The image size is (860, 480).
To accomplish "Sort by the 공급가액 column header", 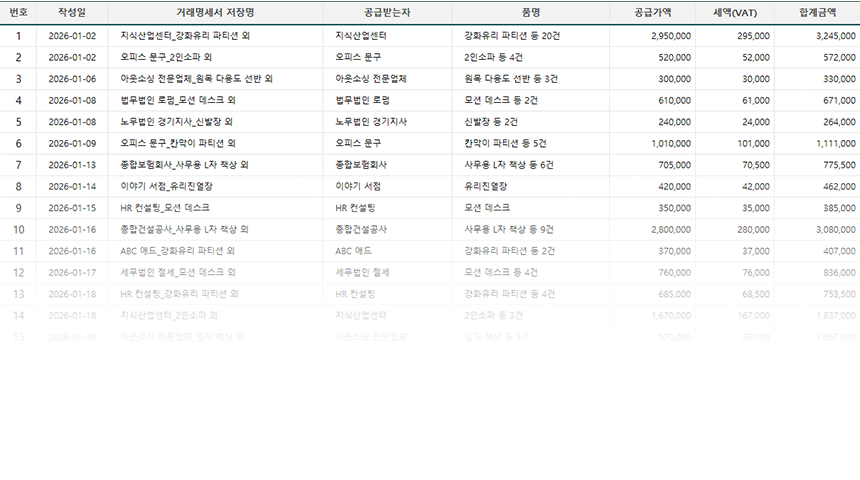I will pos(652,12).
